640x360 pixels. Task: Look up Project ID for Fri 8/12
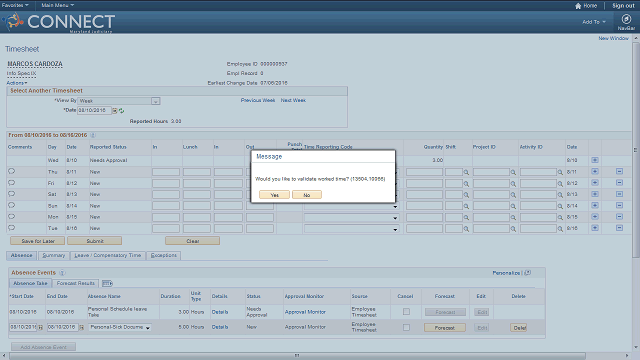tap(513, 184)
